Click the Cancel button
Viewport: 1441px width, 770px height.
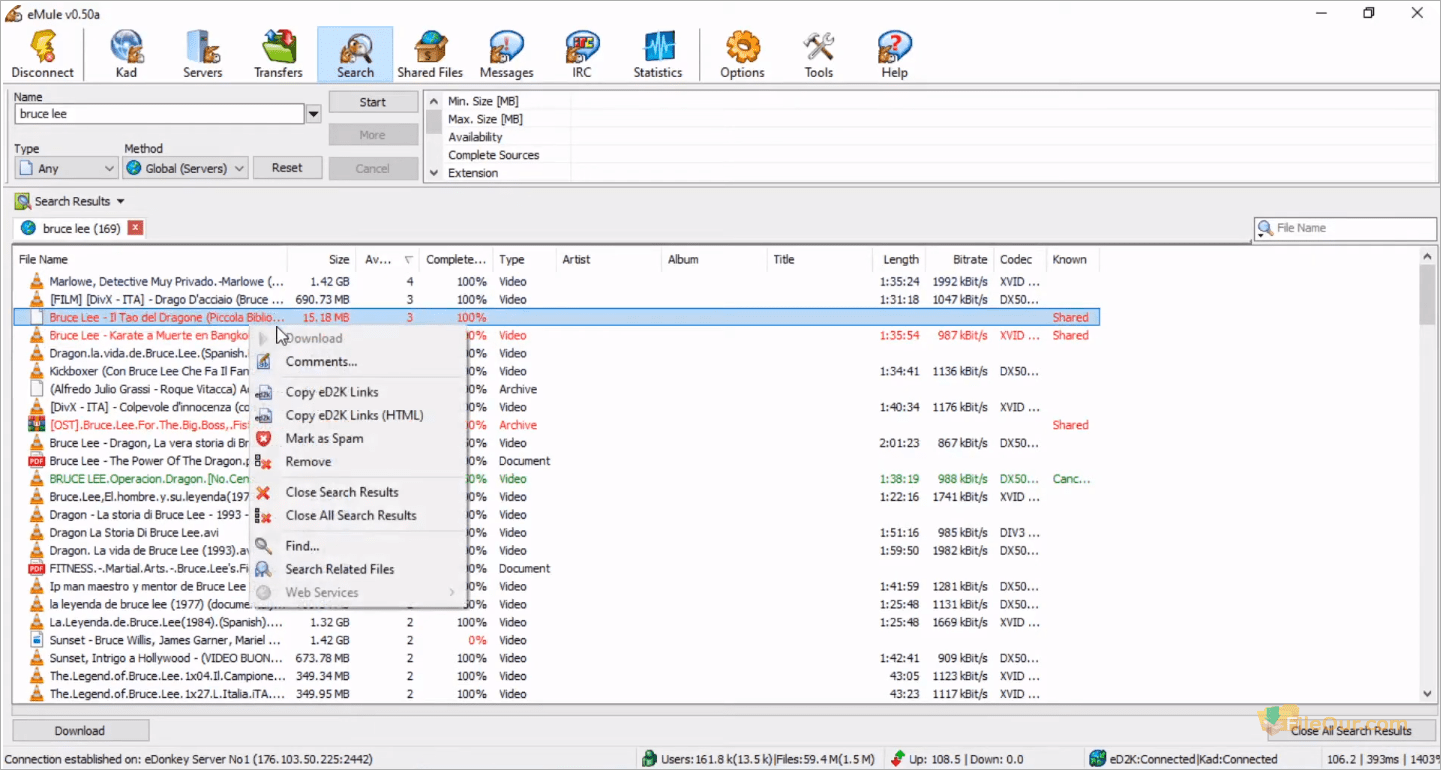[x=373, y=168]
